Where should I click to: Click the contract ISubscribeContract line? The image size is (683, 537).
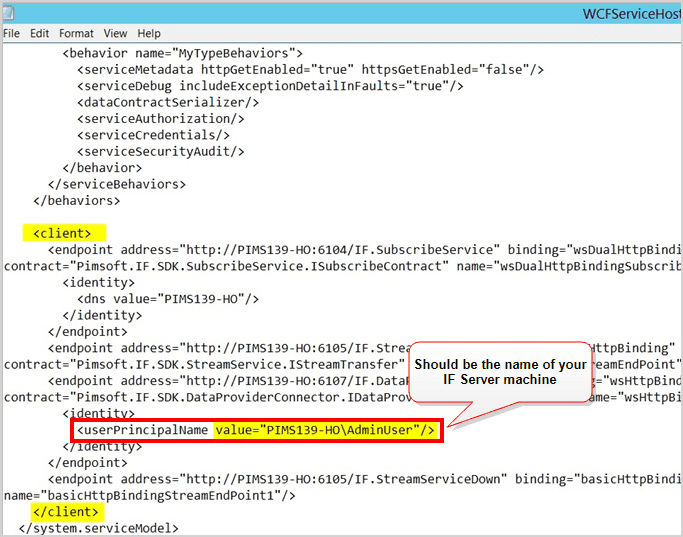tap(343, 267)
